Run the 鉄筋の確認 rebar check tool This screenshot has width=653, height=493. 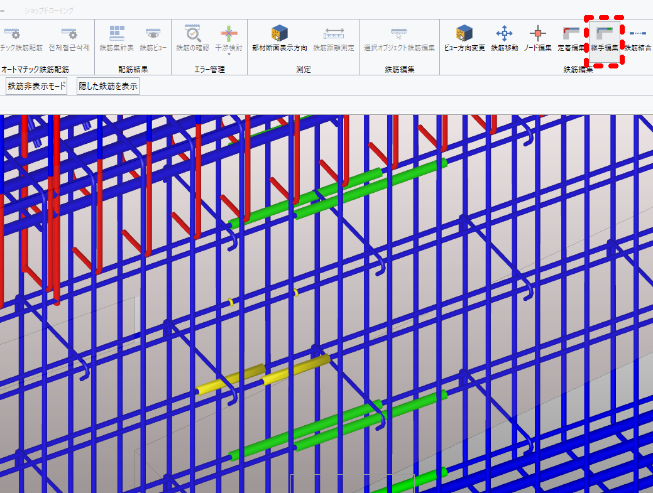point(192,38)
